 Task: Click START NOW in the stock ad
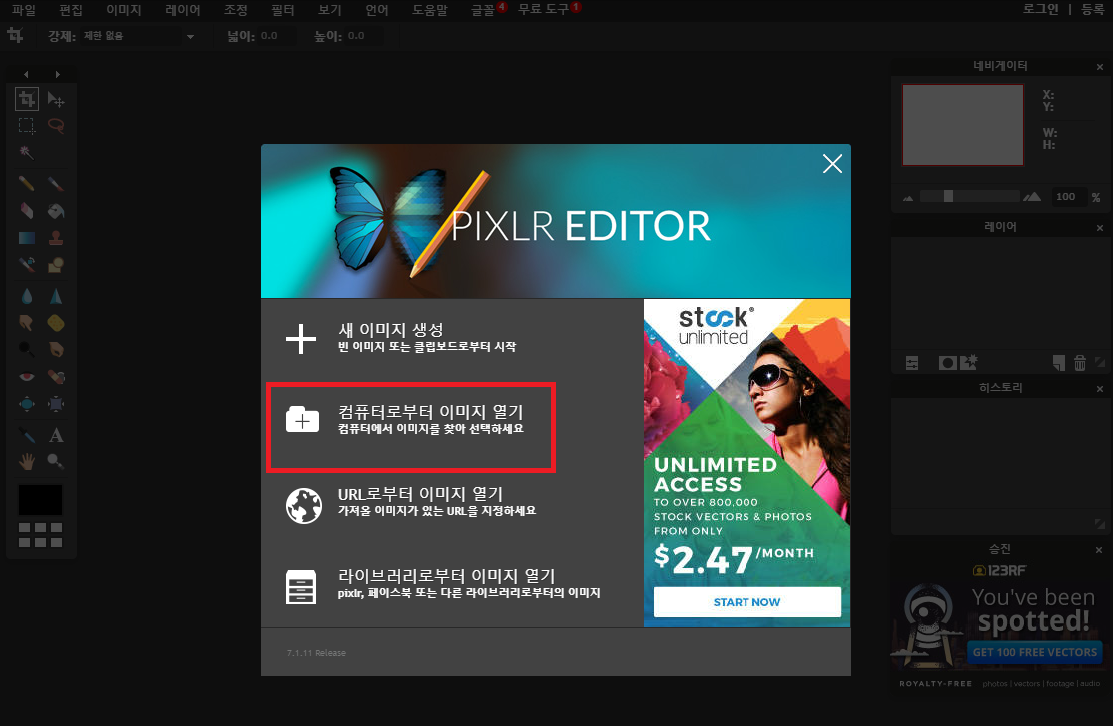747,602
